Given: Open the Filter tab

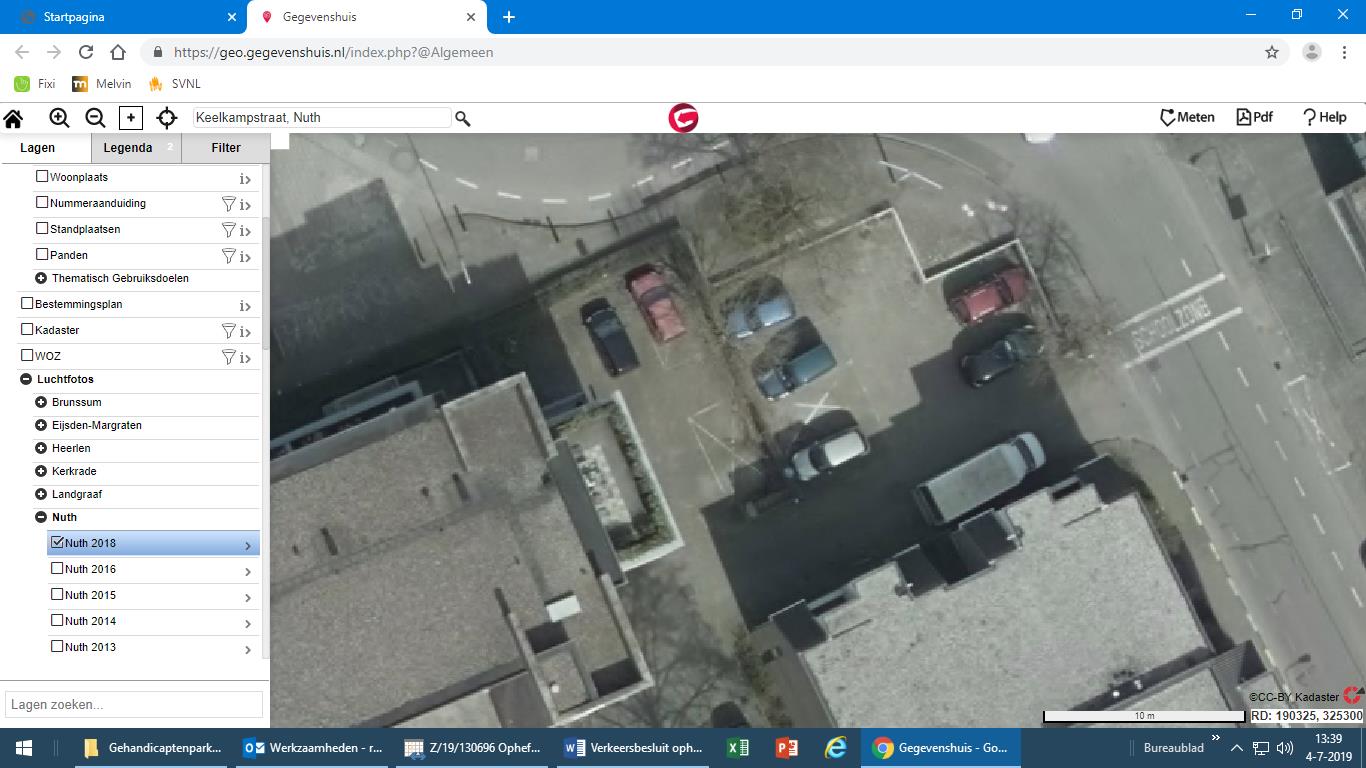Looking at the screenshot, I should 226,148.
